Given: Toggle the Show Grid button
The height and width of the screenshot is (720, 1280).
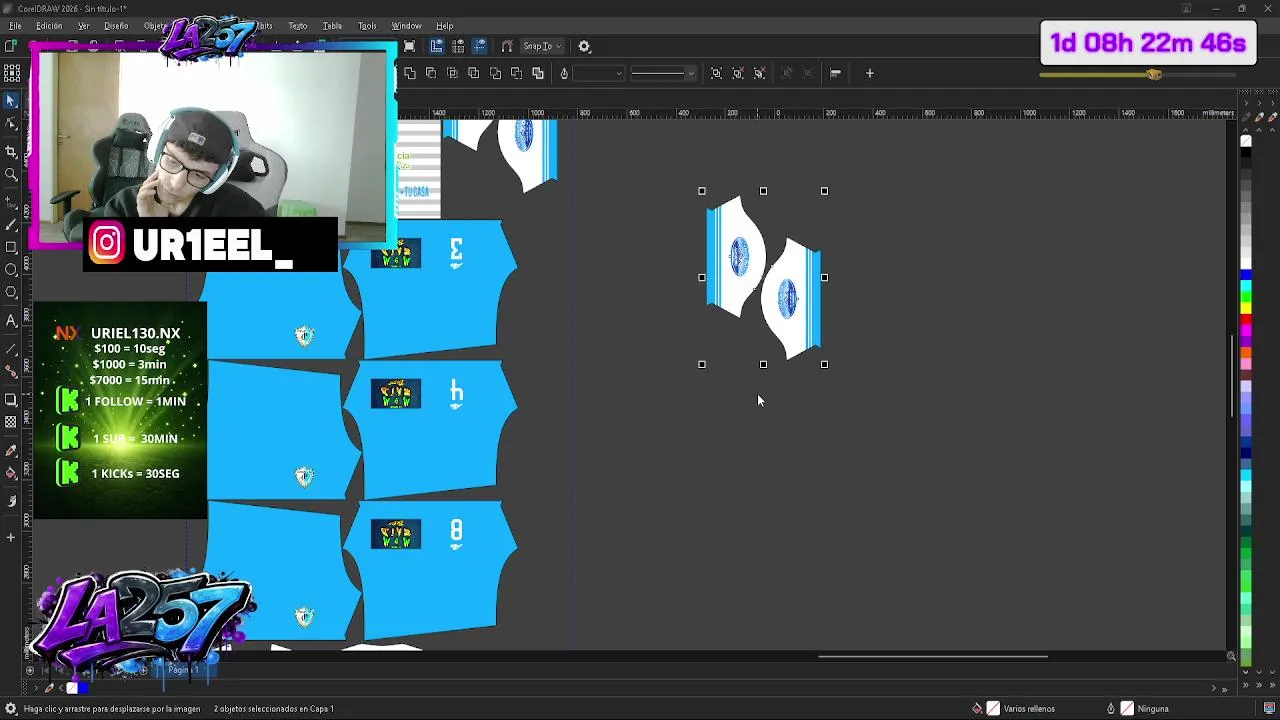Looking at the screenshot, I should click(458, 46).
